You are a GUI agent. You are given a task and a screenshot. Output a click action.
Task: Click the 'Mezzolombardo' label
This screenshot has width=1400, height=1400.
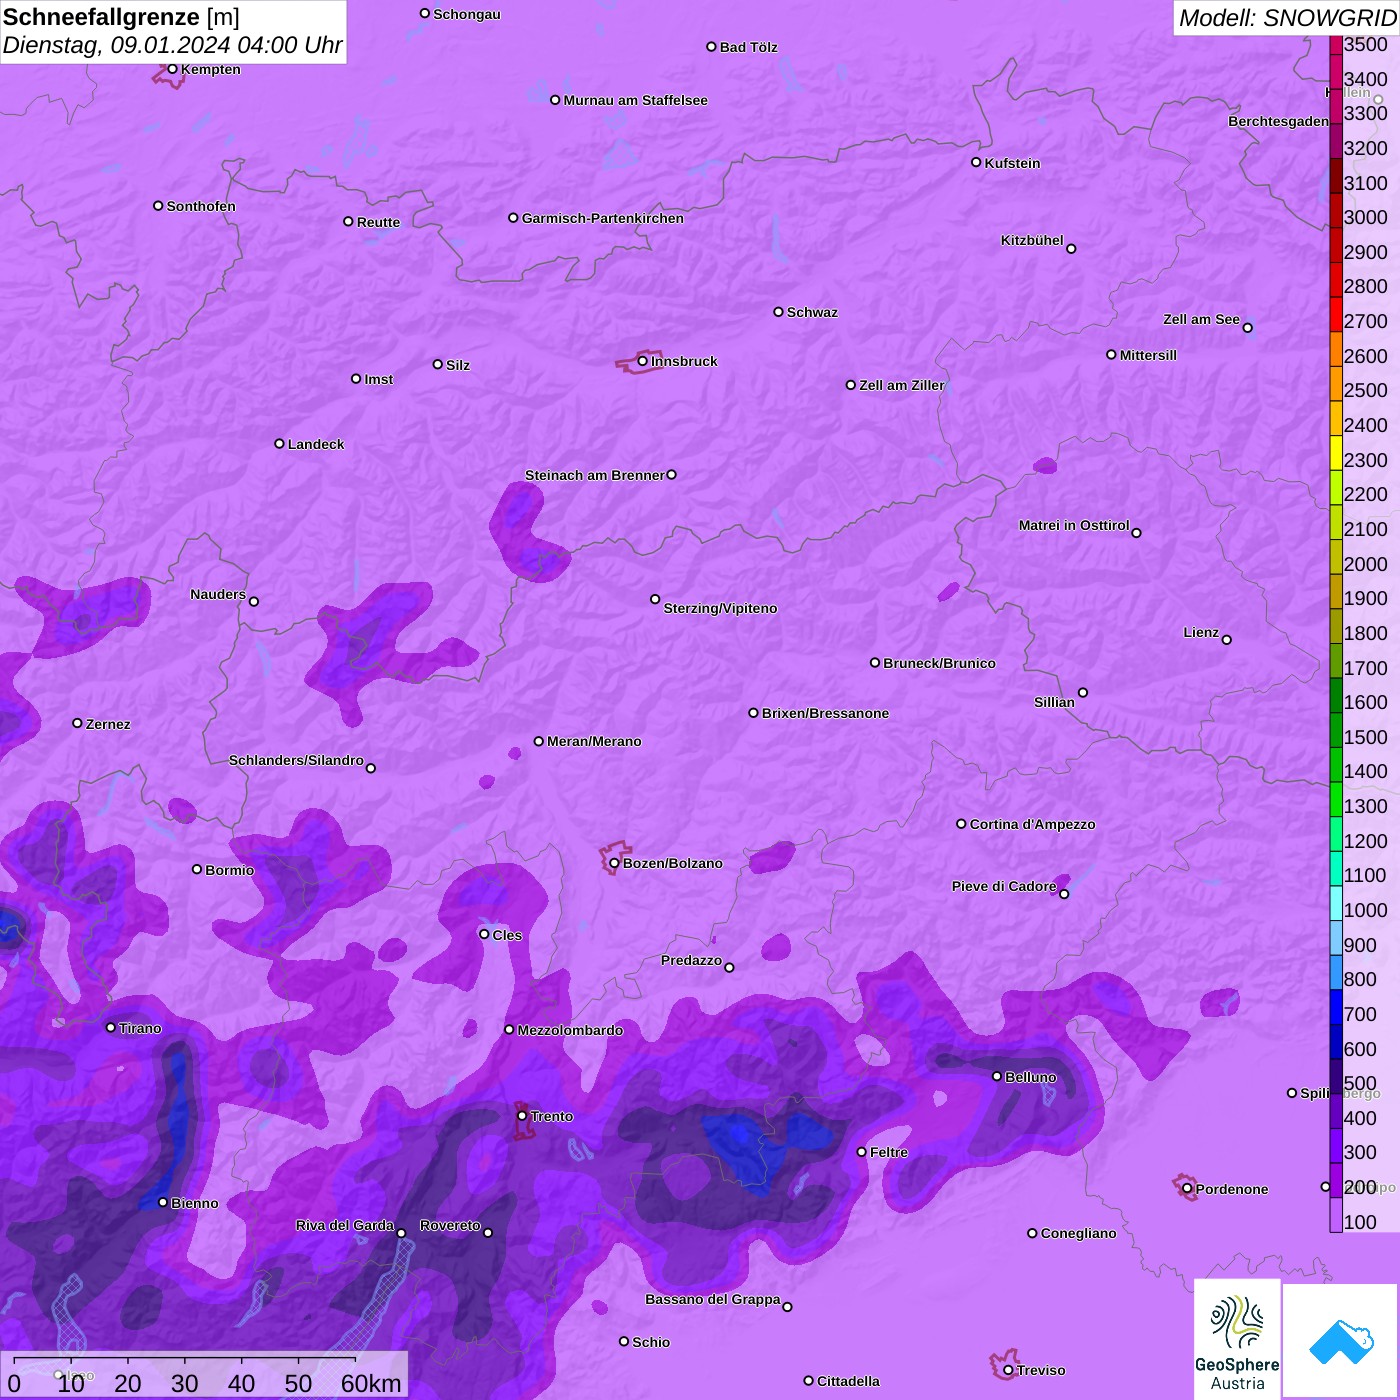point(570,1030)
